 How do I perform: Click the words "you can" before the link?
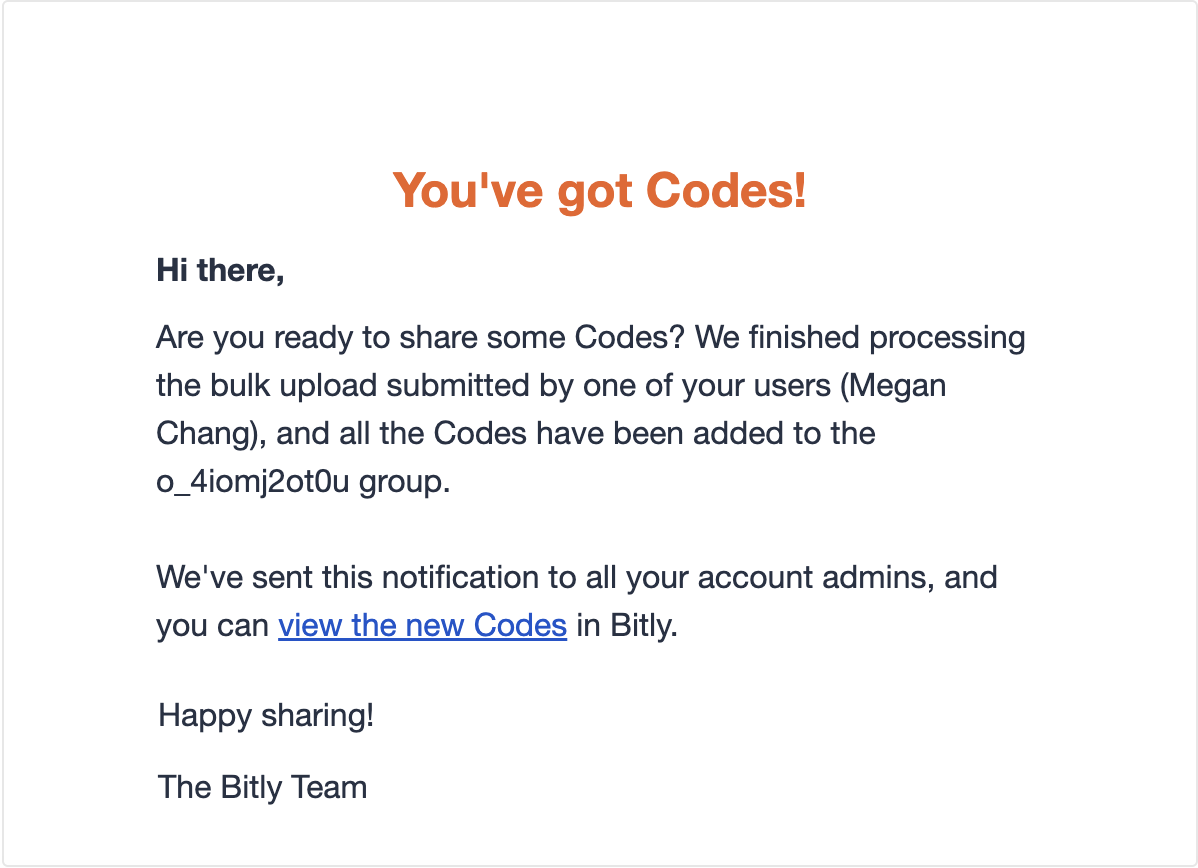(x=212, y=627)
